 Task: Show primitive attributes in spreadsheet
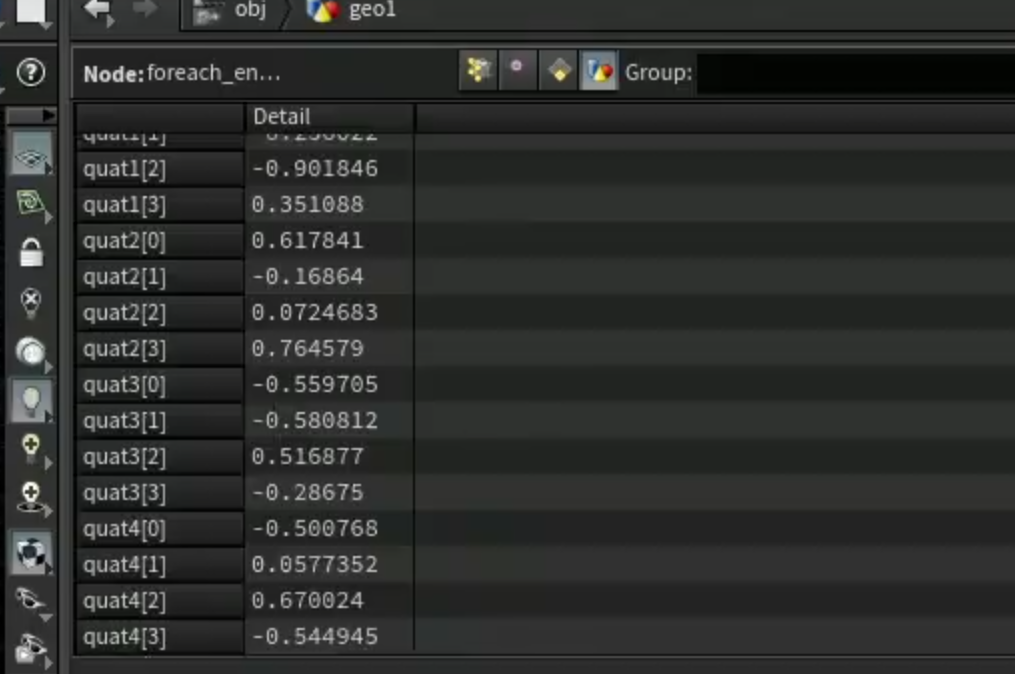559,71
